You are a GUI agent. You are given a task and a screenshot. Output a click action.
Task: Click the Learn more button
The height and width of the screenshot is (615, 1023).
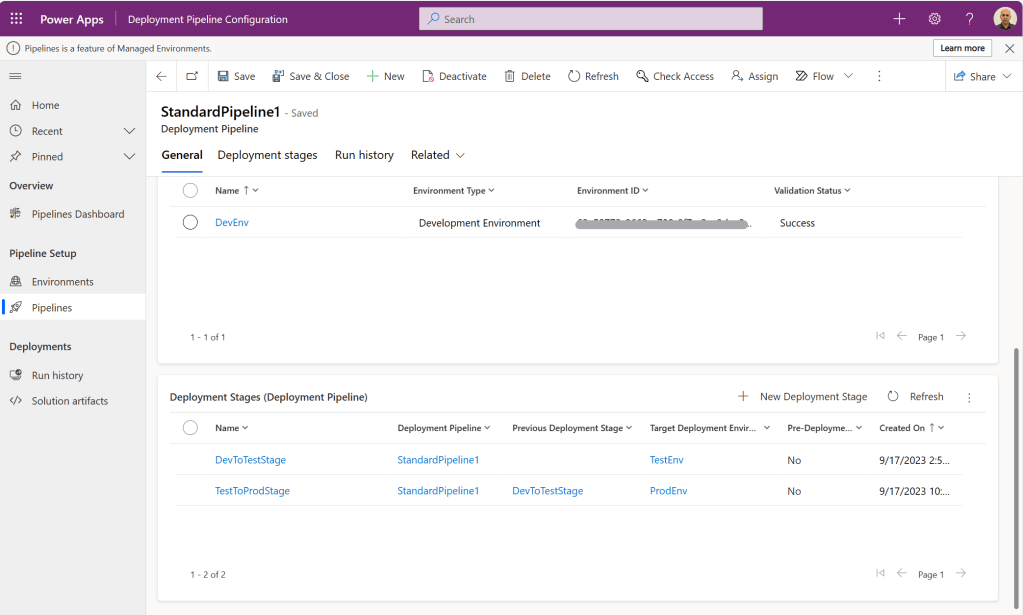click(x=962, y=48)
